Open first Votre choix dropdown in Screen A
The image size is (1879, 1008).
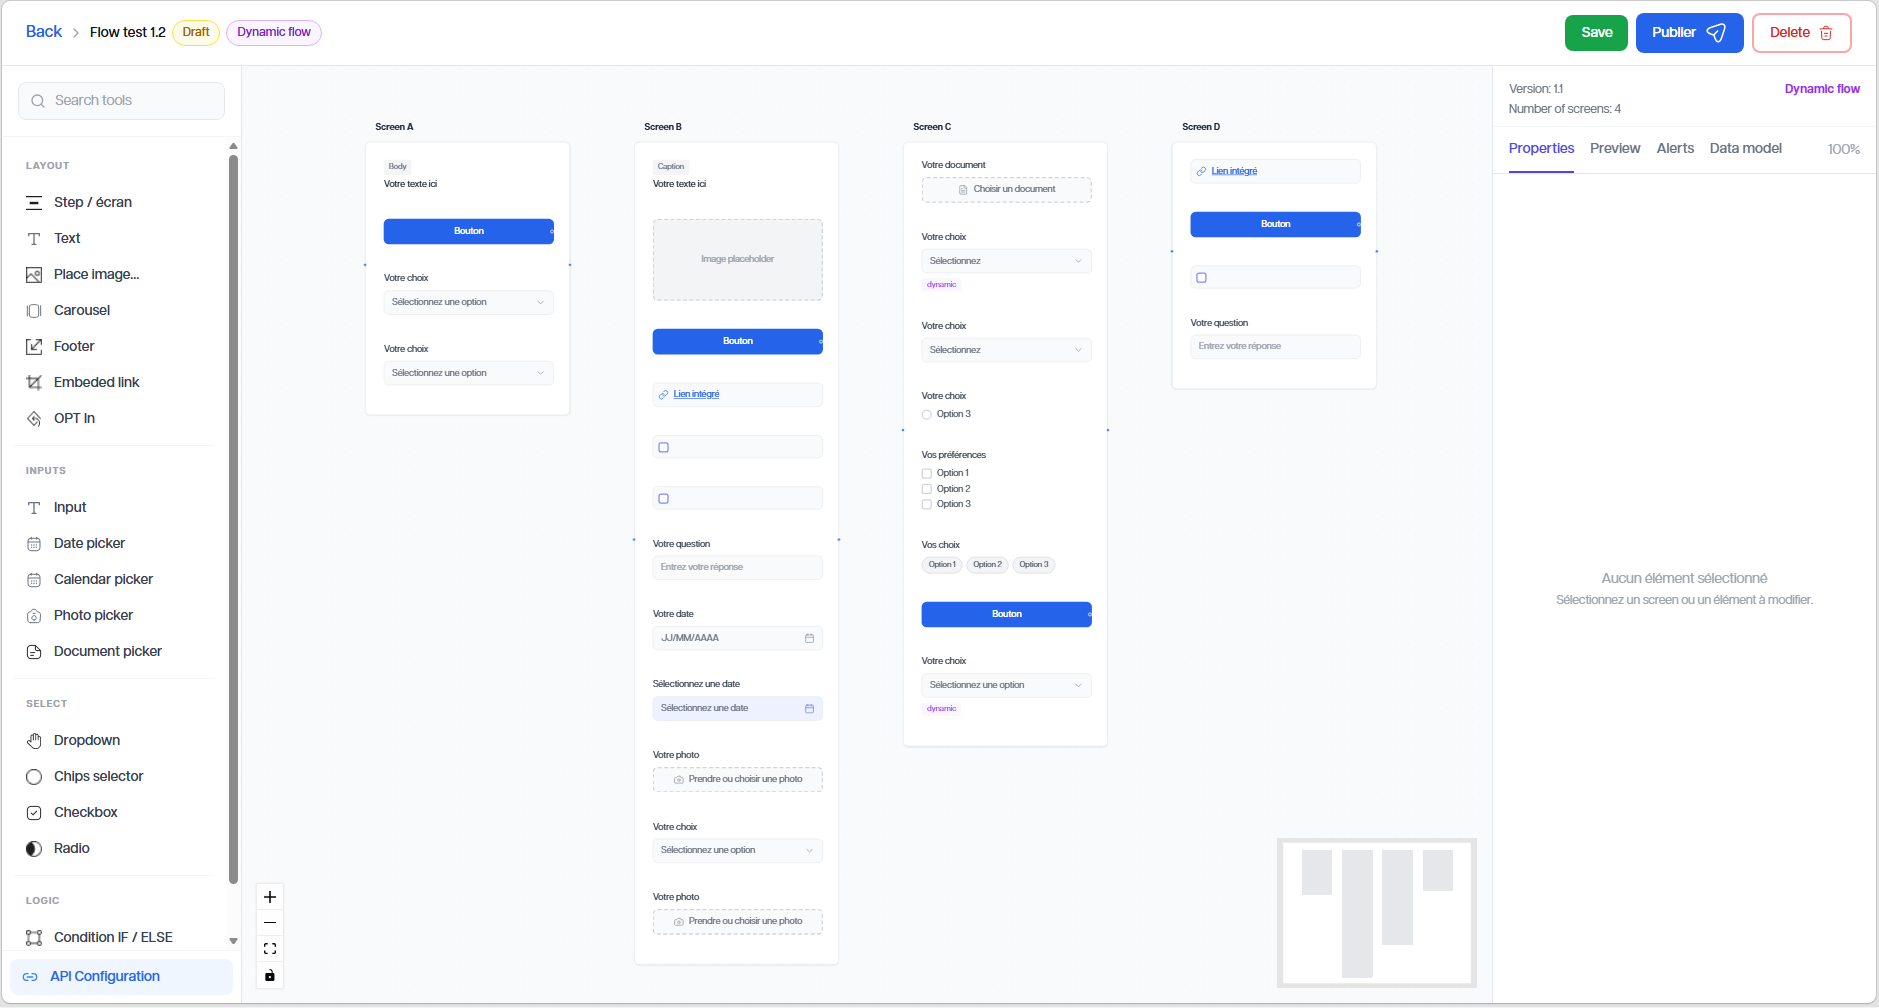468,302
